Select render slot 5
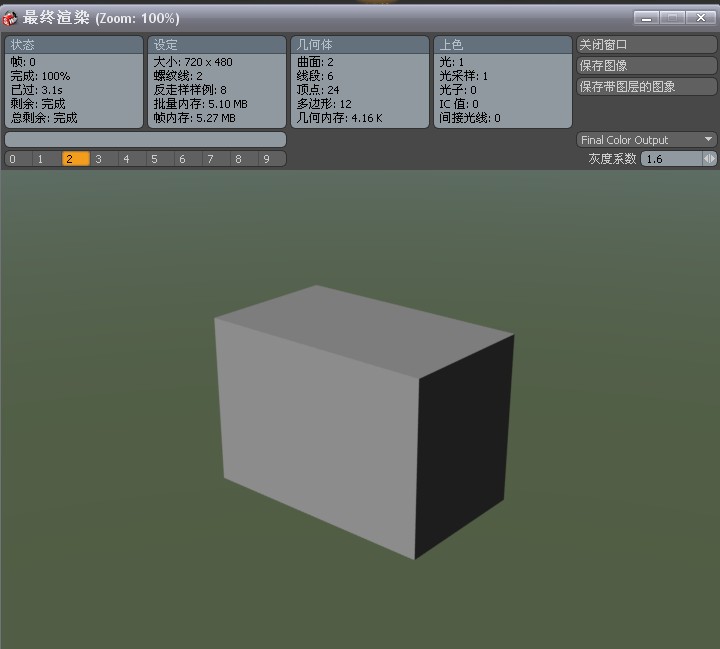 [160, 159]
